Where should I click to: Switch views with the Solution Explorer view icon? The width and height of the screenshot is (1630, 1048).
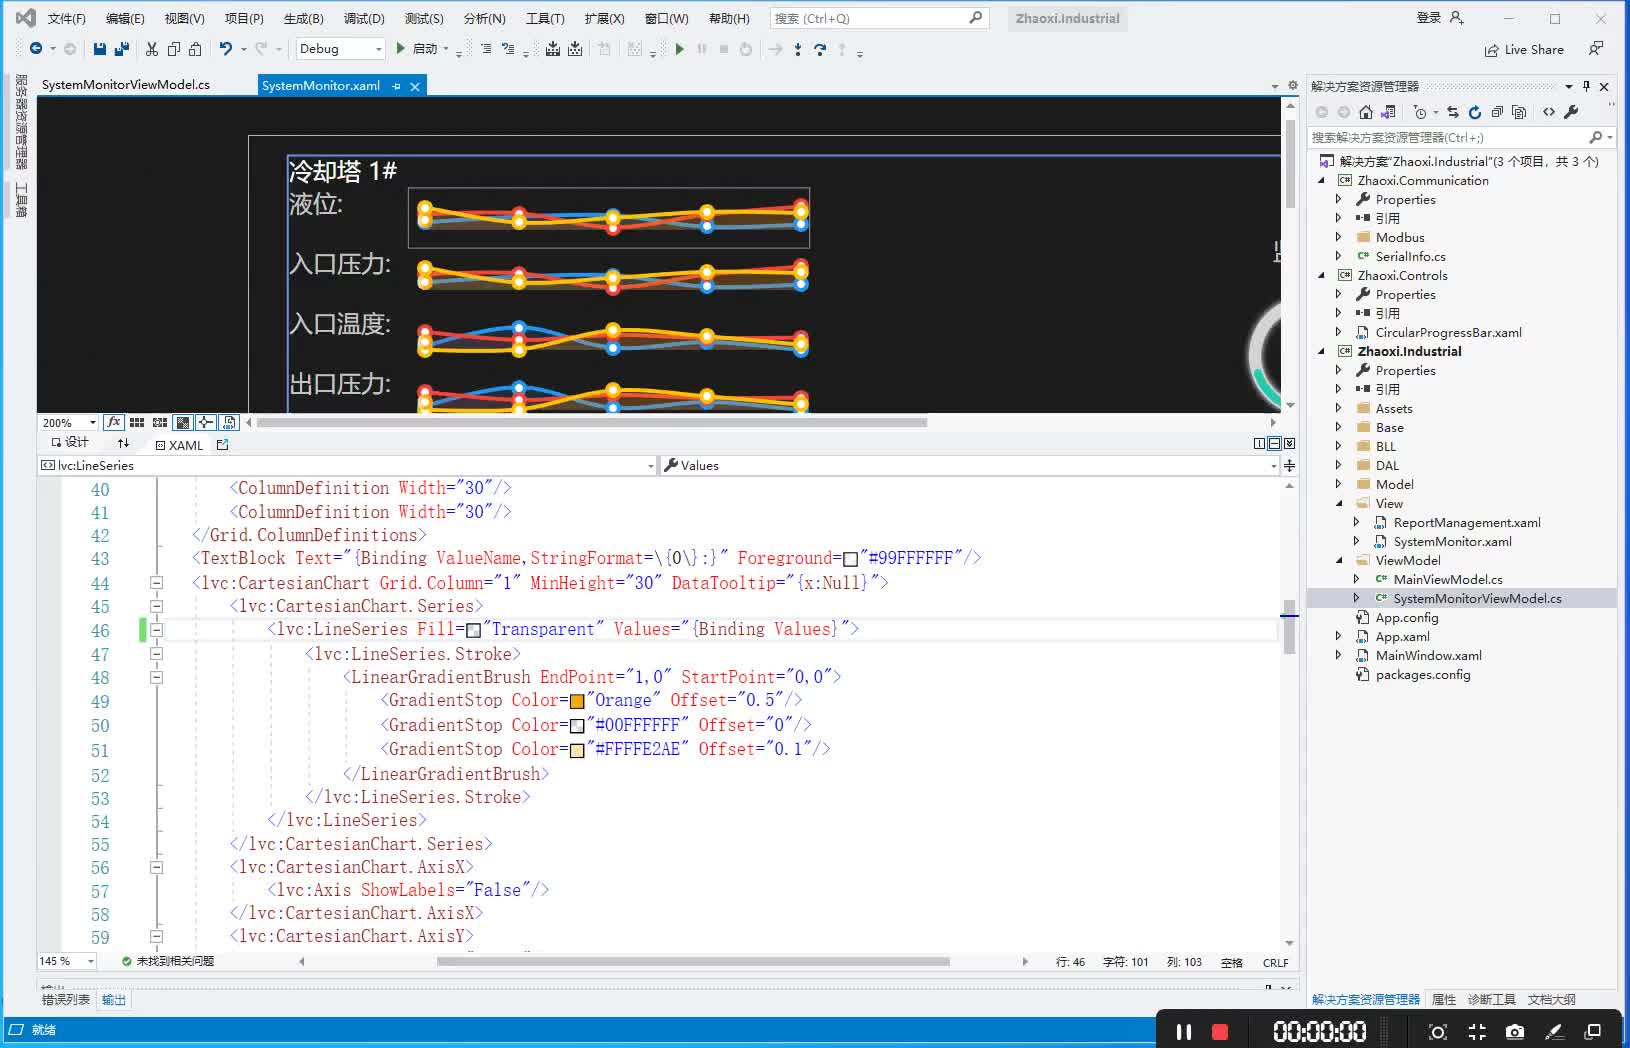pos(1388,112)
